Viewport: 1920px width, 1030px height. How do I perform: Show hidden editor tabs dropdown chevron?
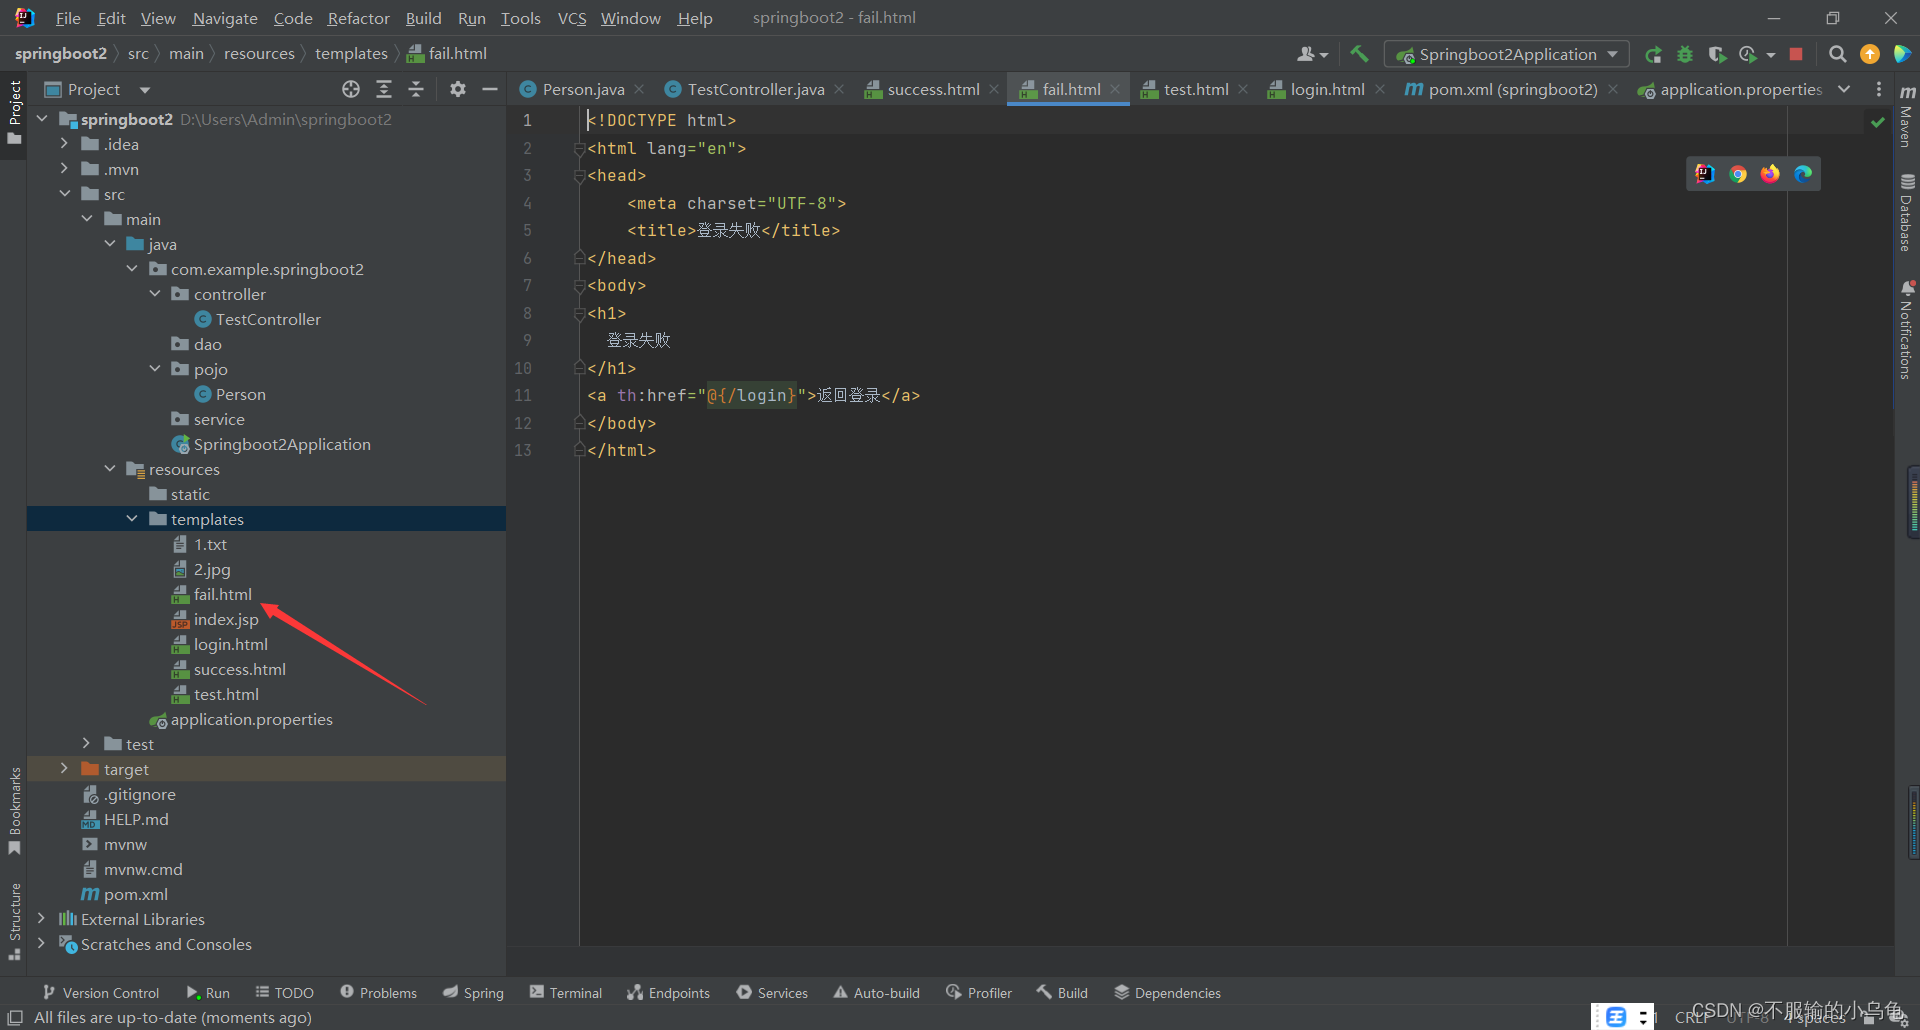pos(1844,89)
